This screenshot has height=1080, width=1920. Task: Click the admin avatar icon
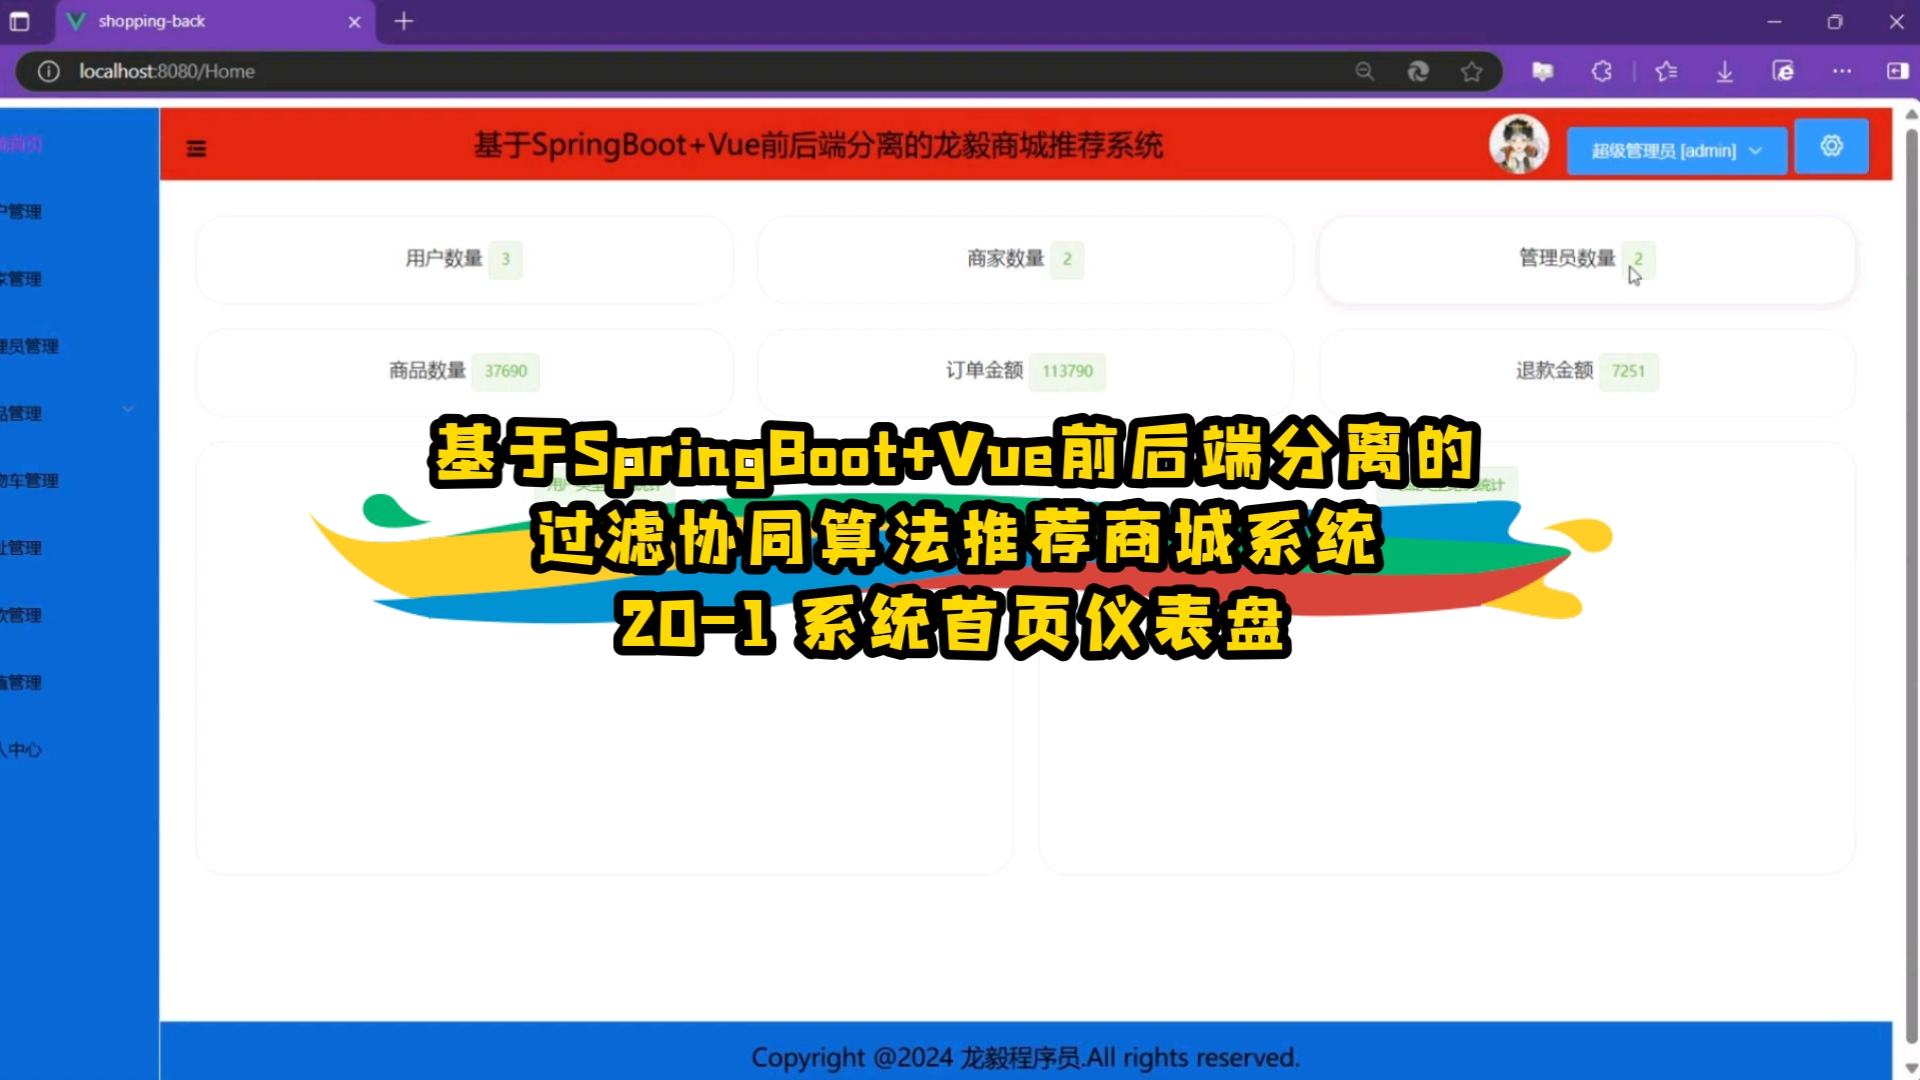tap(1518, 146)
